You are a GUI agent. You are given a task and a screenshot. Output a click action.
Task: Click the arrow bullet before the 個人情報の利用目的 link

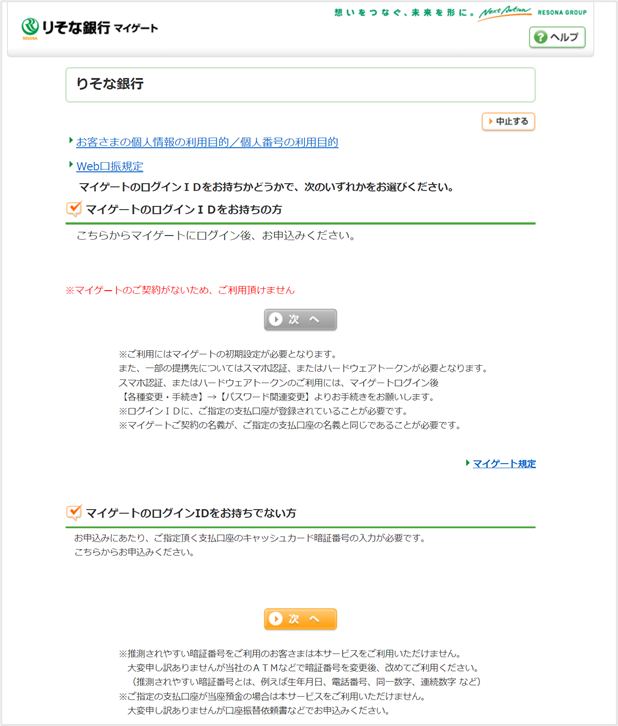71,142
